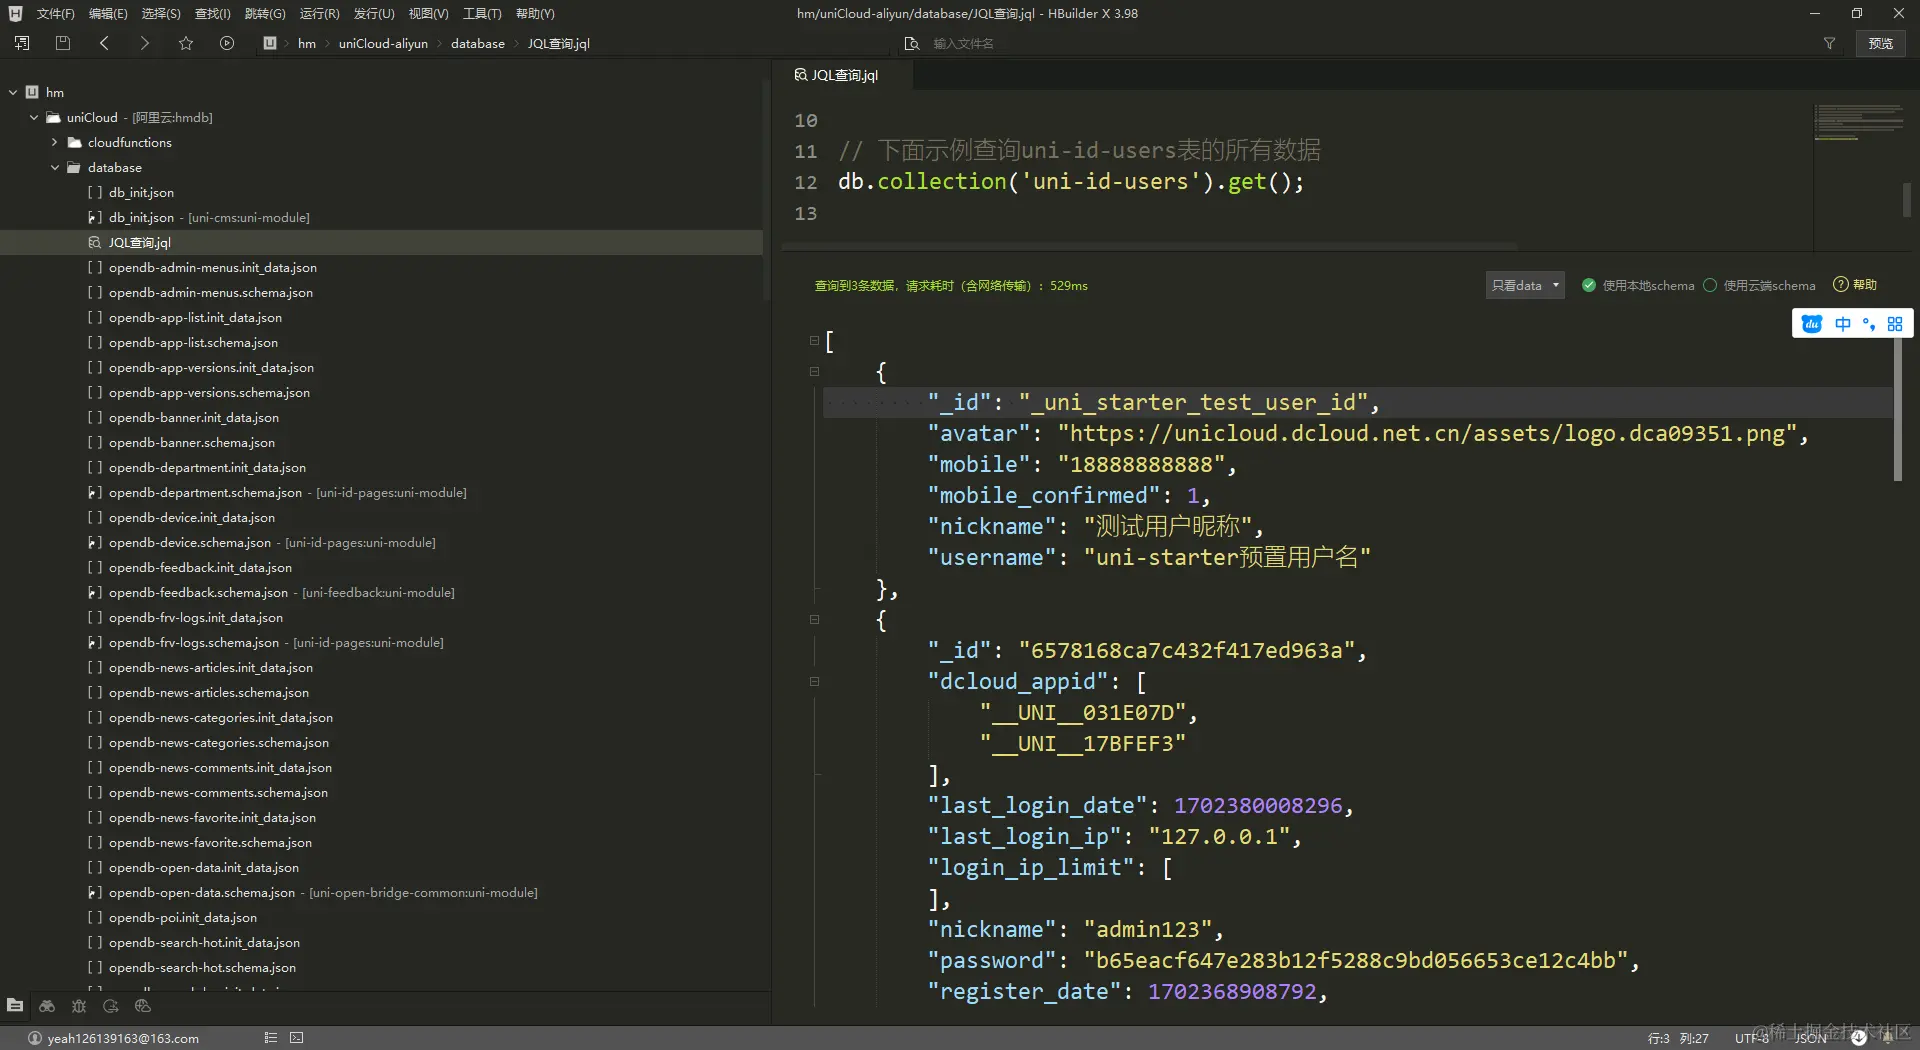Open the 工具(T) menu

(x=482, y=13)
